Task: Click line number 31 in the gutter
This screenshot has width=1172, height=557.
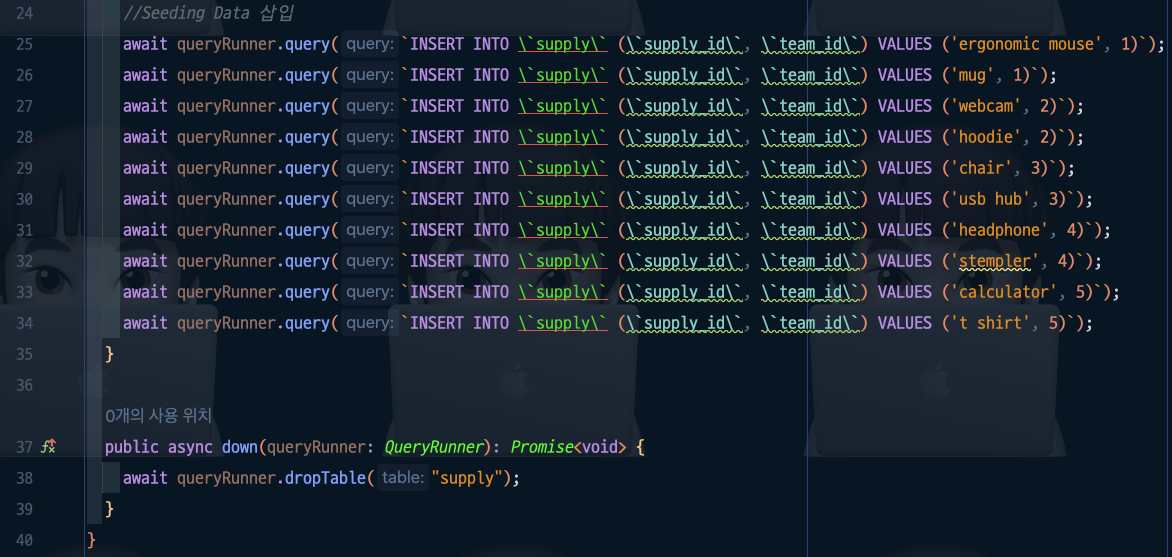Action: pos(24,230)
